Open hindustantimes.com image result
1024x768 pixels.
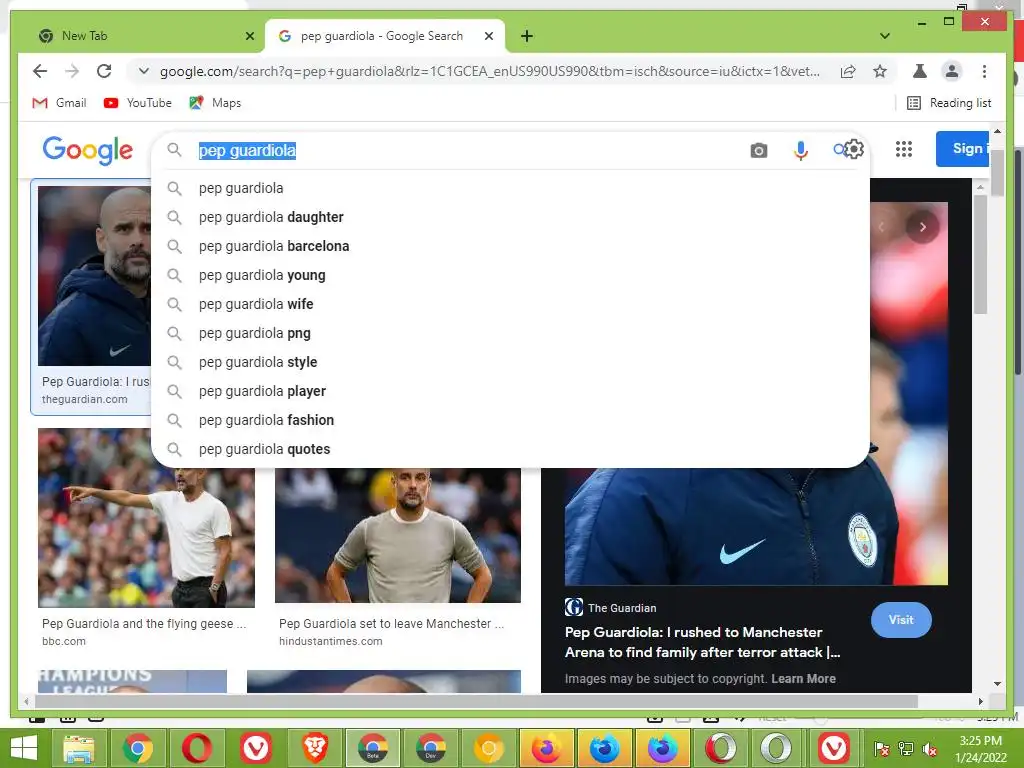pyautogui.click(x=398, y=536)
